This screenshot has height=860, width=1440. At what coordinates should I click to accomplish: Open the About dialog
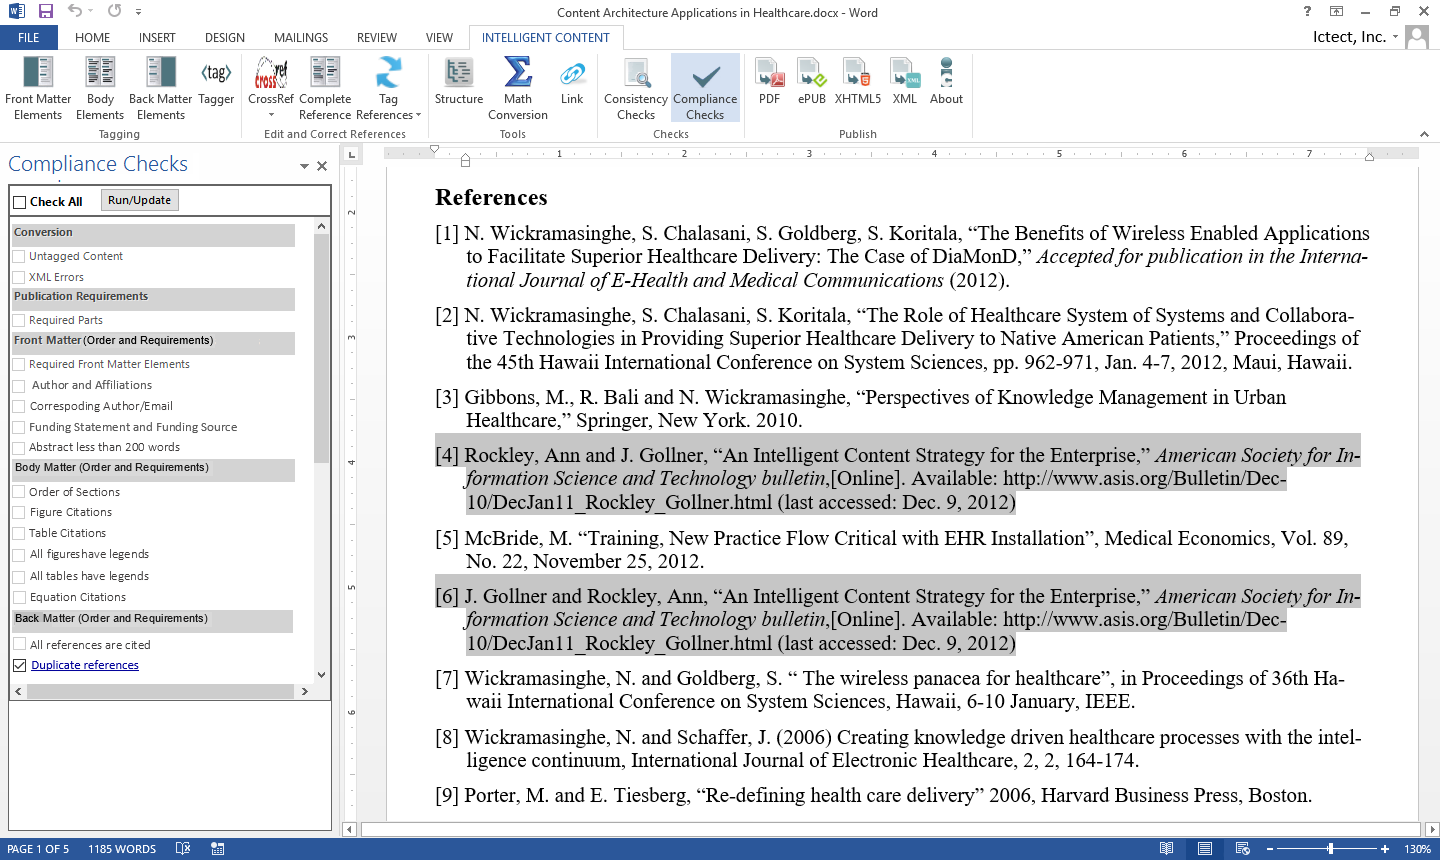click(x=946, y=82)
